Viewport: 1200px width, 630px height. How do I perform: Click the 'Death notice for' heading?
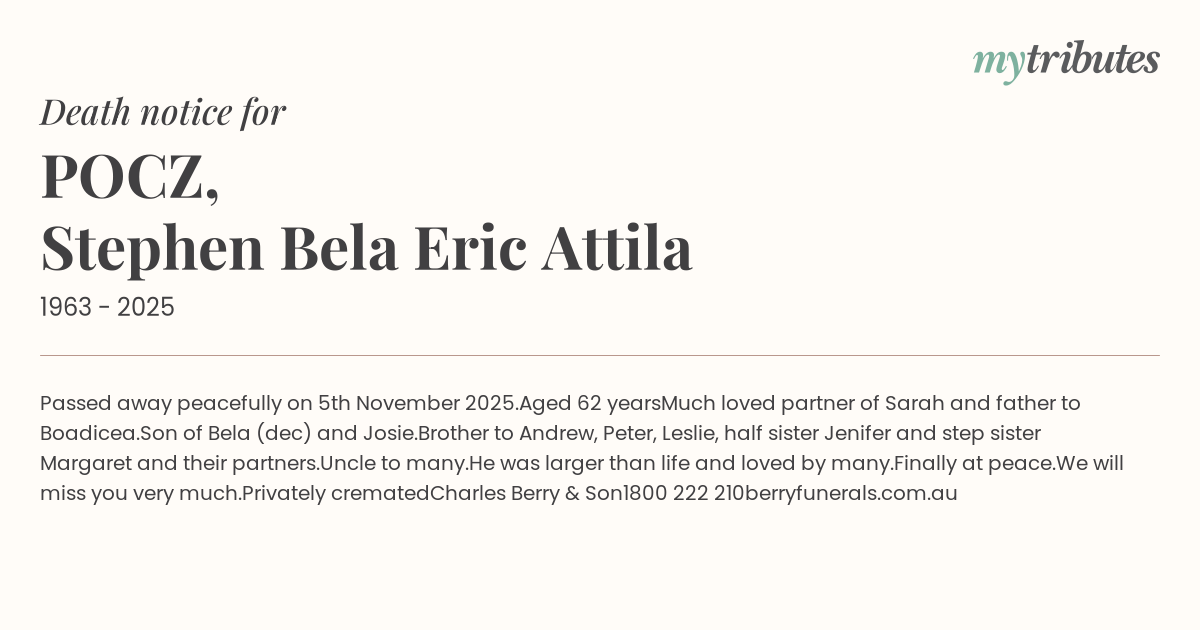coord(163,112)
